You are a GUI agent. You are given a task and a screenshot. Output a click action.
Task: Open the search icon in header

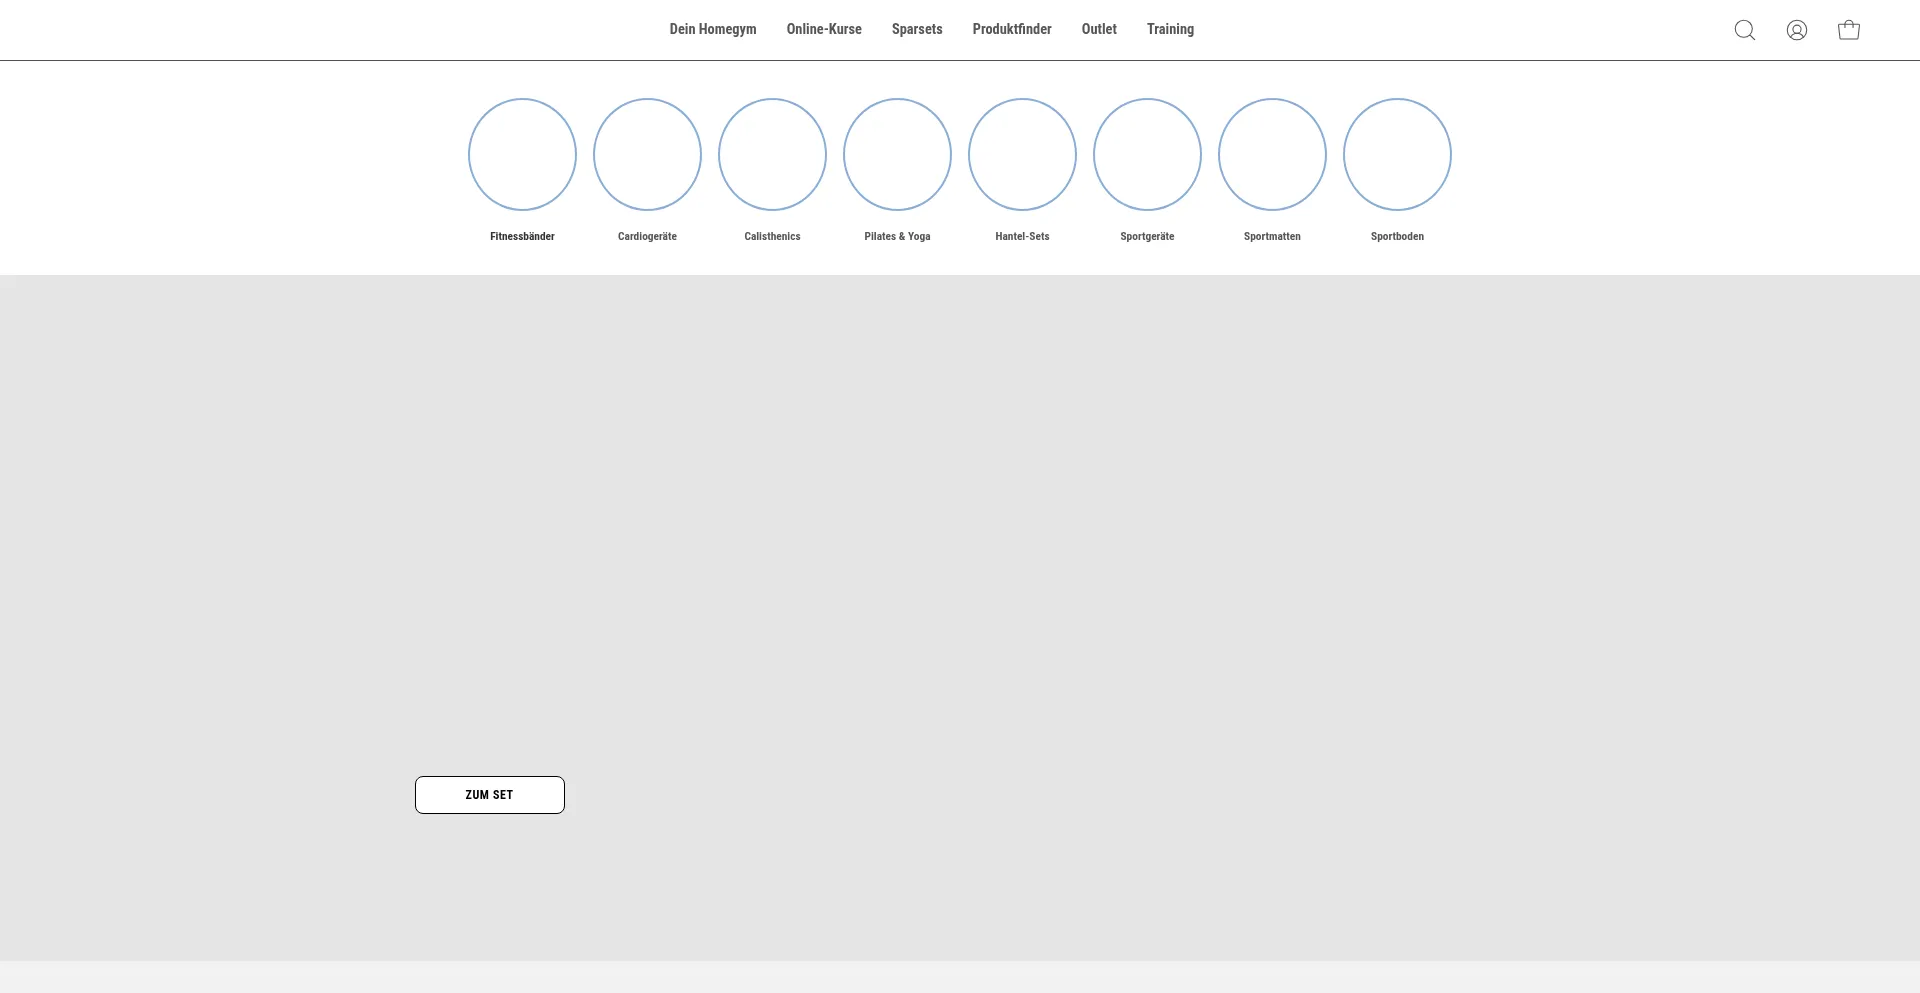(x=1745, y=30)
